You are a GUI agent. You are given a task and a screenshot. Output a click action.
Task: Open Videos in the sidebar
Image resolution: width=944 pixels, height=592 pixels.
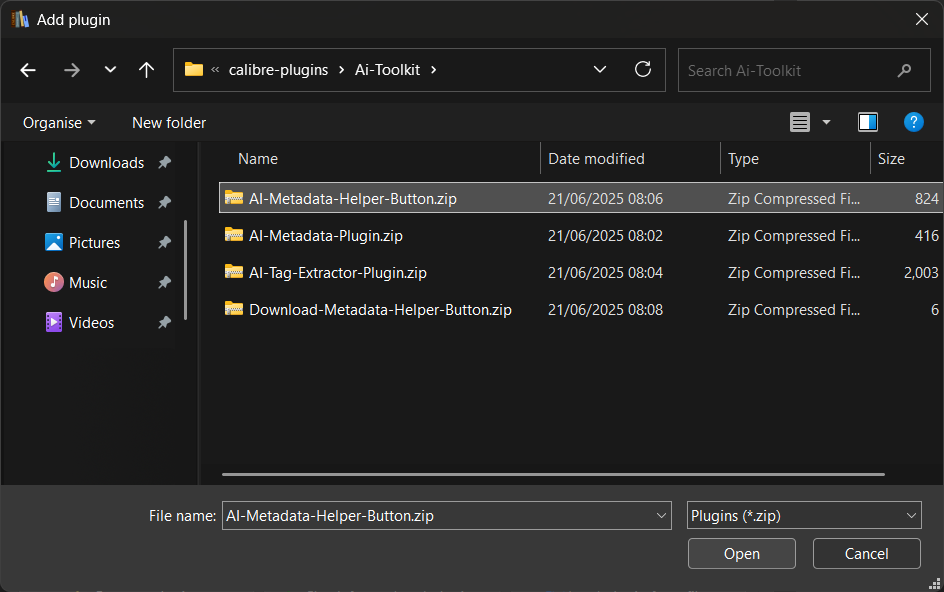tap(92, 323)
